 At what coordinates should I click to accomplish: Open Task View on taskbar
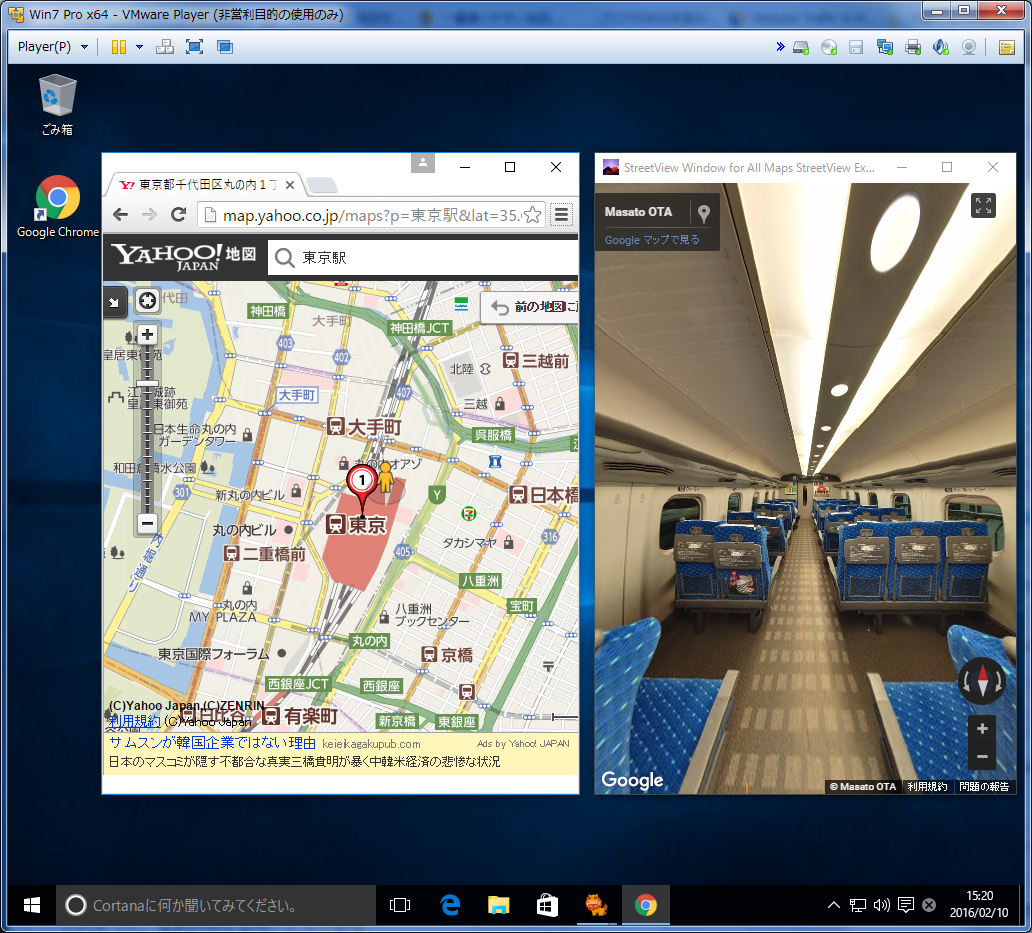400,905
